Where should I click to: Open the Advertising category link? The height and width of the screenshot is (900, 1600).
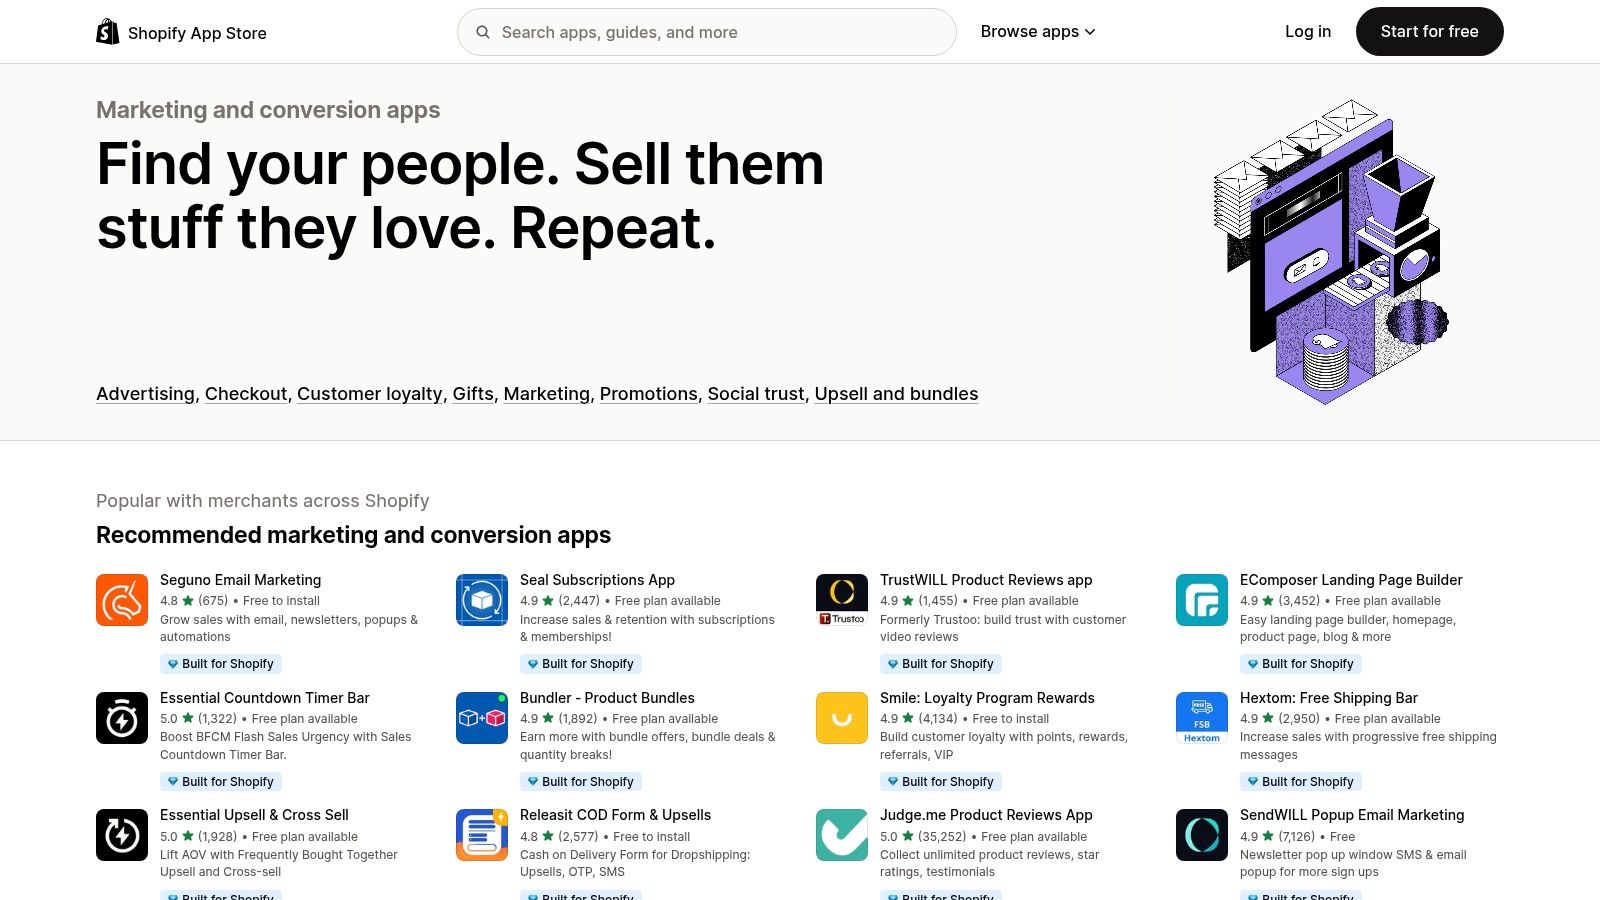point(144,394)
